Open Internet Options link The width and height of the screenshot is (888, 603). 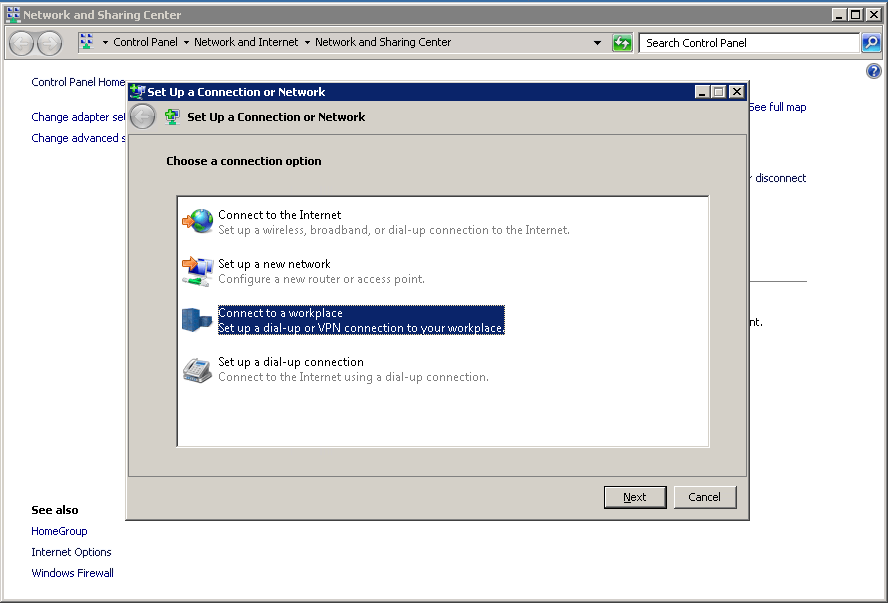(x=71, y=552)
